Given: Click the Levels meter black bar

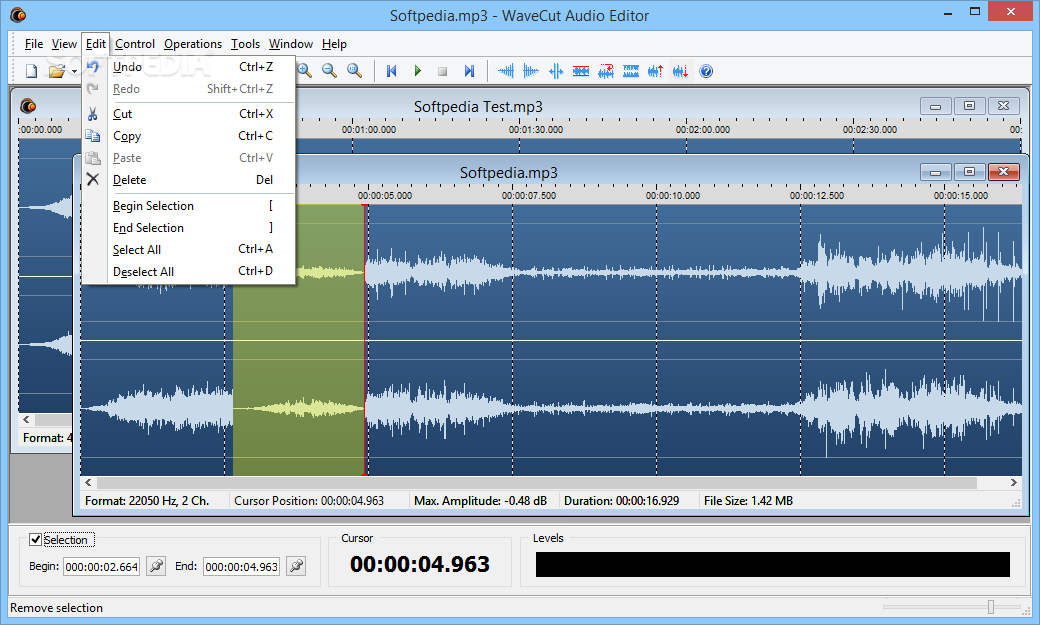Looking at the screenshot, I should pos(773,564).
